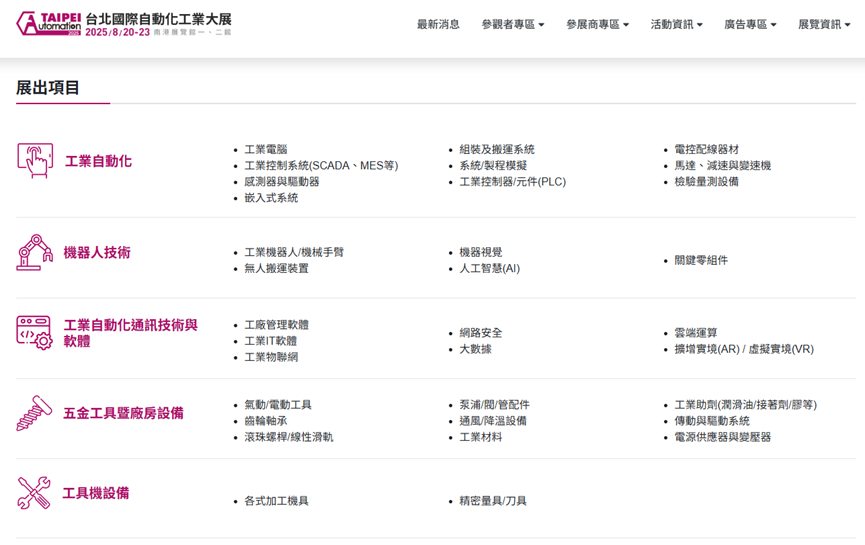Open the 展覽資訊 menu
865x545 pixels.
point(824,24)
